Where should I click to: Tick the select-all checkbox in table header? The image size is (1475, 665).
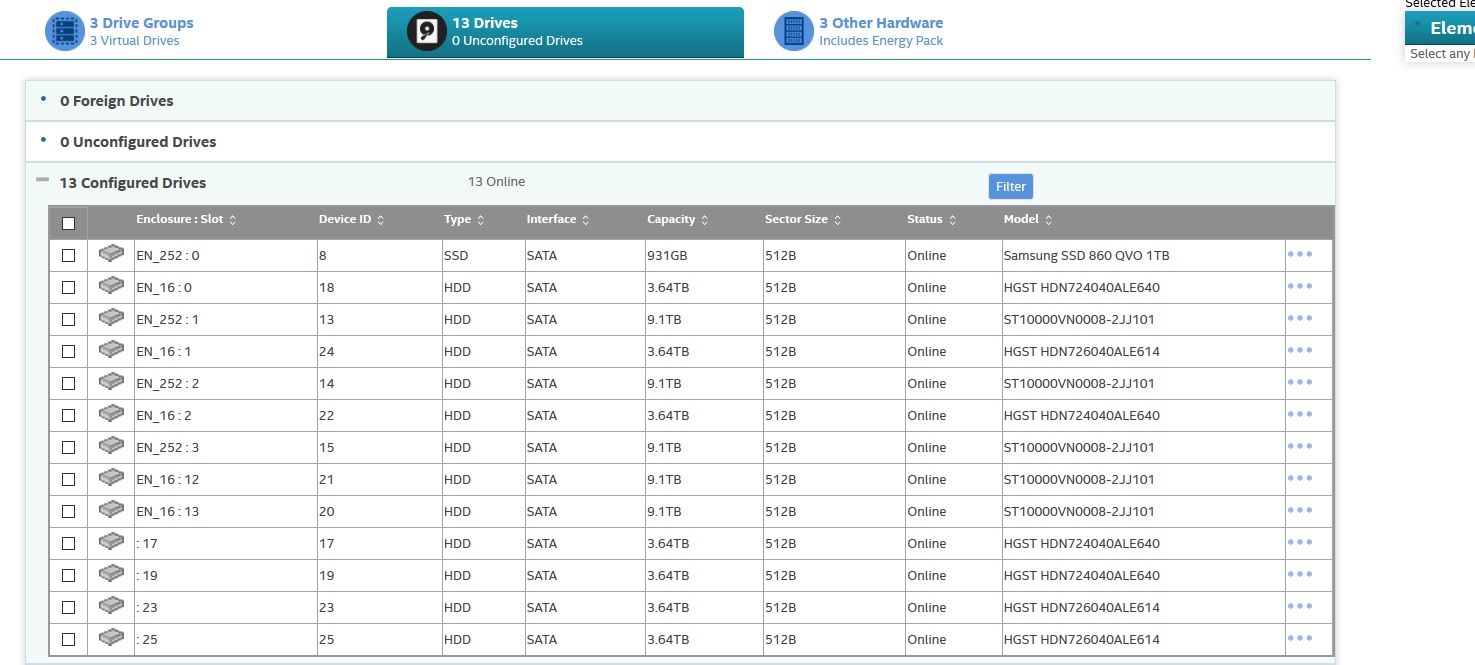coord(68,223)
